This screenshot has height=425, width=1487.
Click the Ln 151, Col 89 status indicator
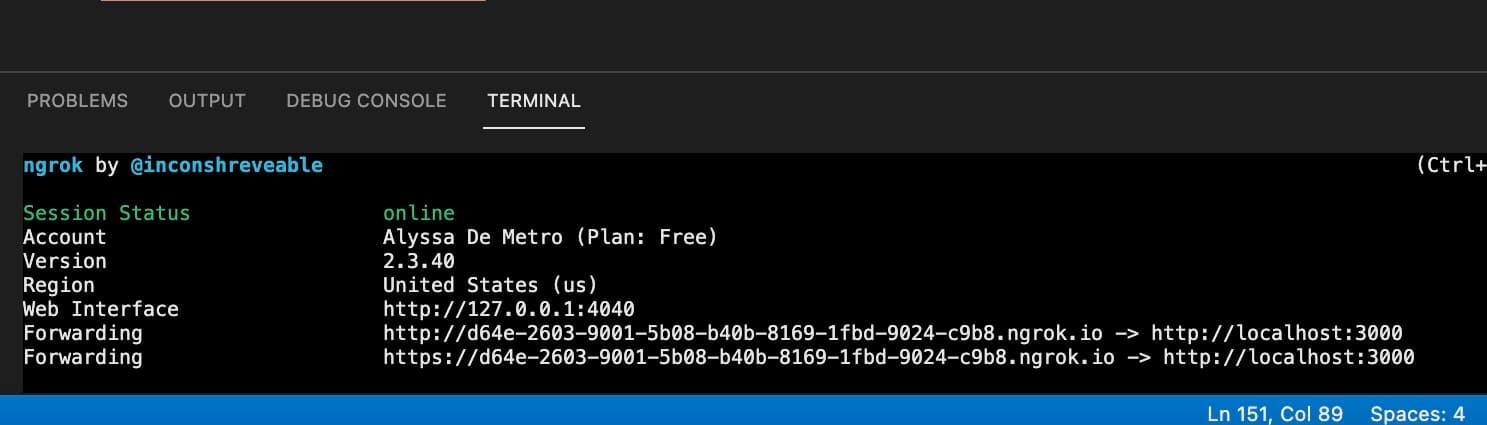[1275, 413]
